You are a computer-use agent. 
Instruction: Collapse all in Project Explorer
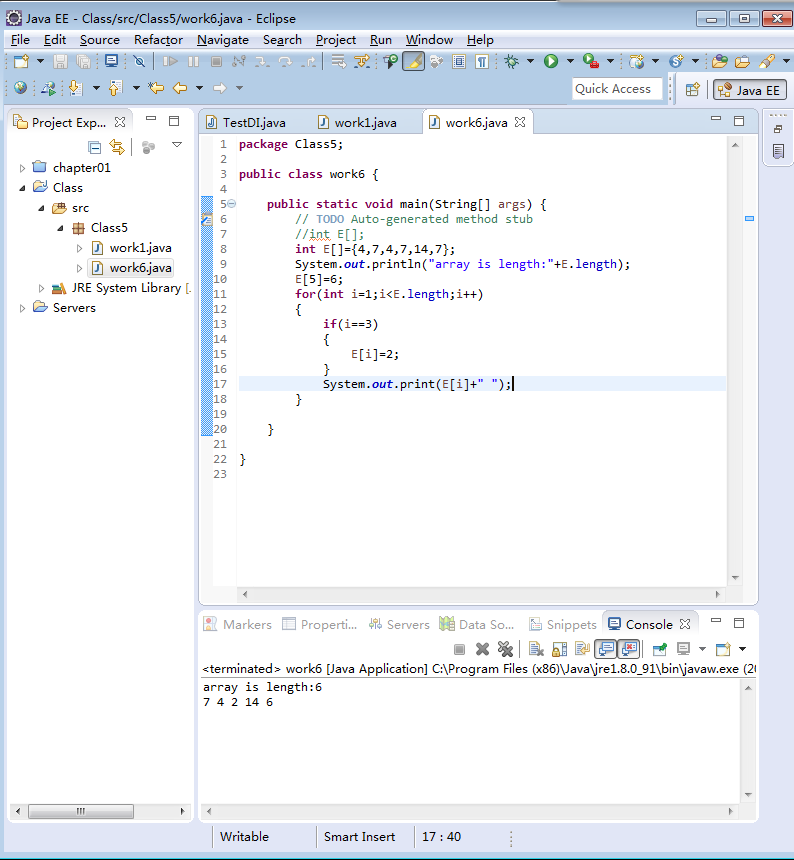(94, 147)
